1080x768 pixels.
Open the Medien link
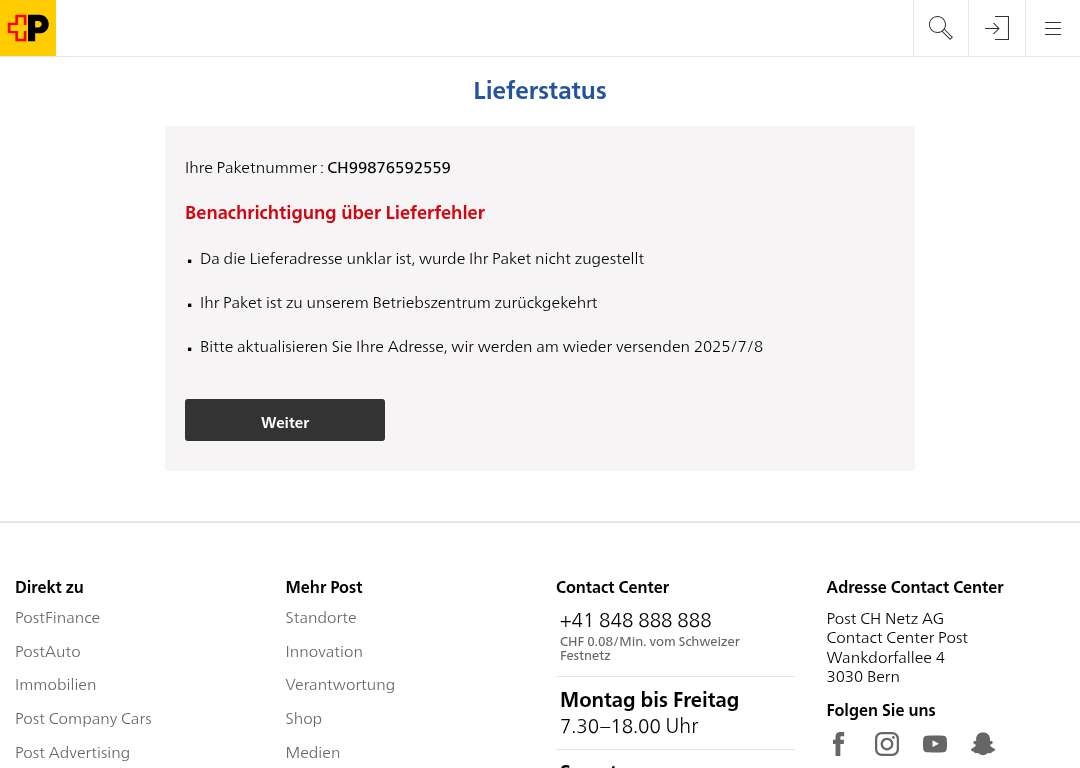(x=313, y=752)
